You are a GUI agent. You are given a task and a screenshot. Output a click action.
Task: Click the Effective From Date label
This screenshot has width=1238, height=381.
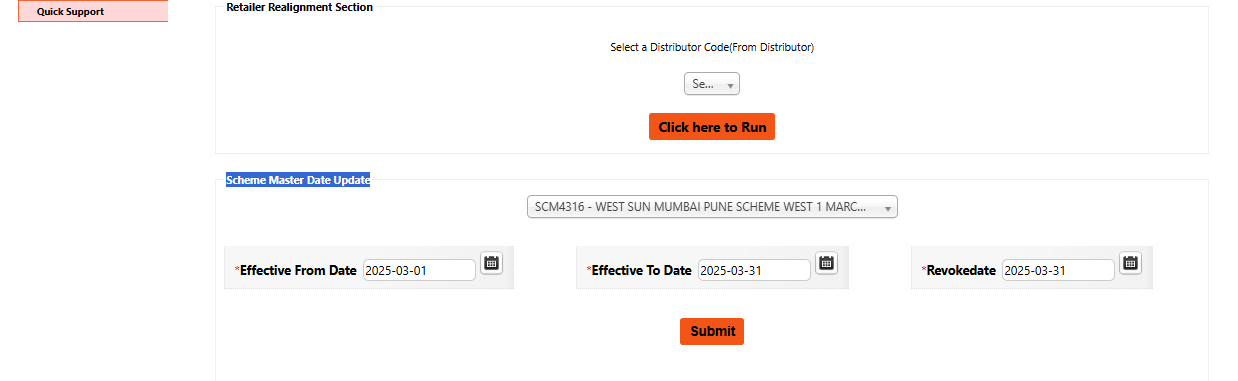[298, 270]
